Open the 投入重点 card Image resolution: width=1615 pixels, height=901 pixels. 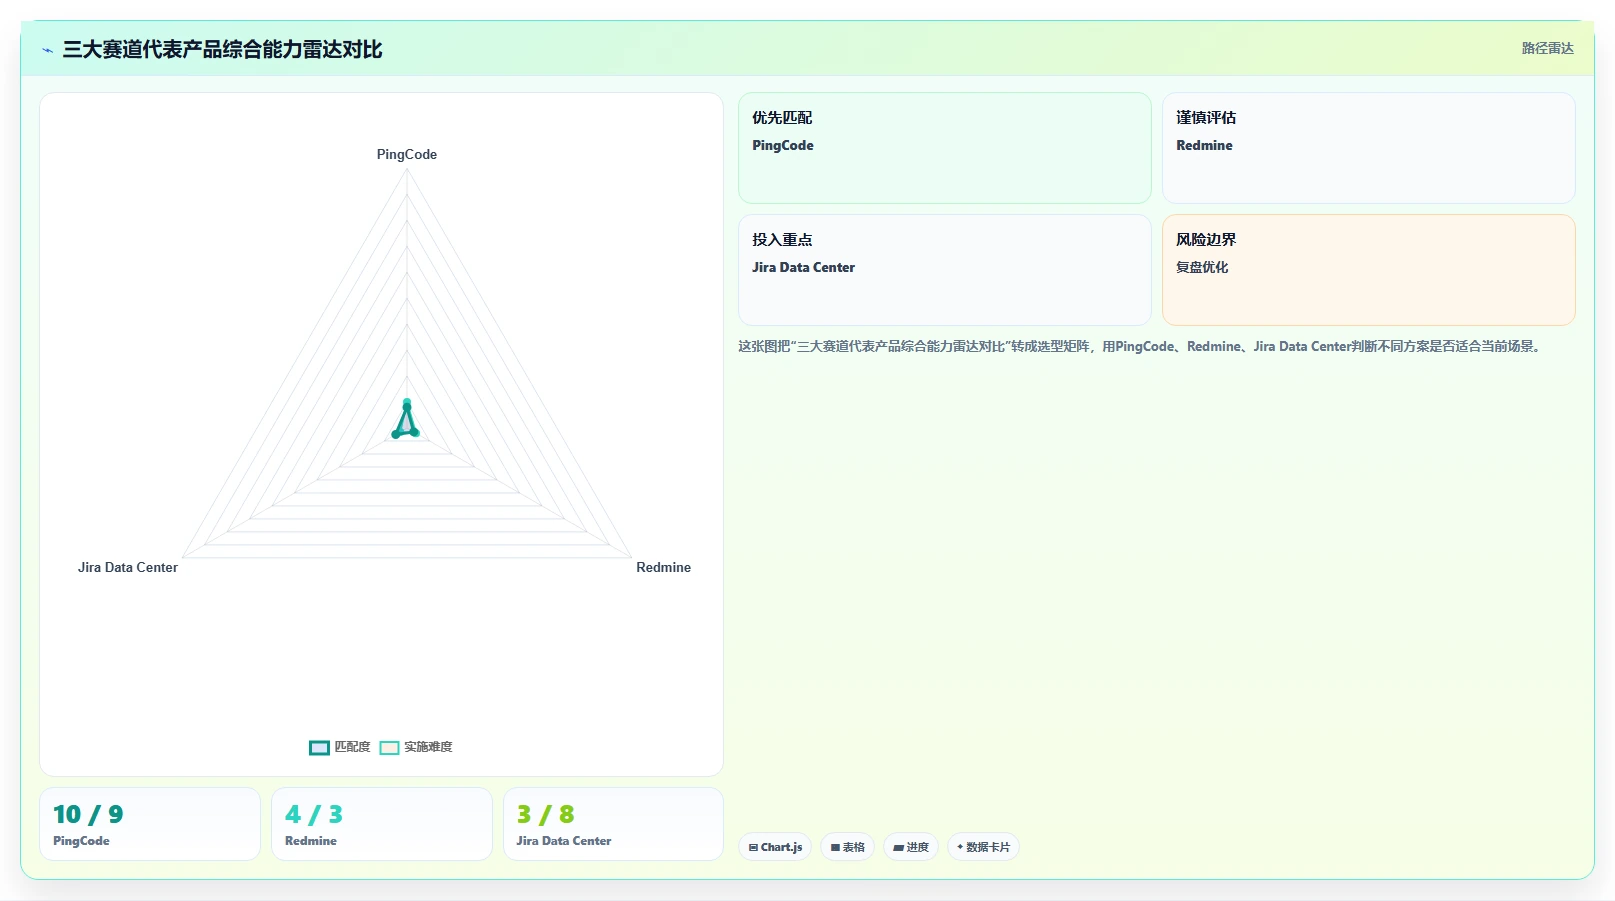point(945,270)
